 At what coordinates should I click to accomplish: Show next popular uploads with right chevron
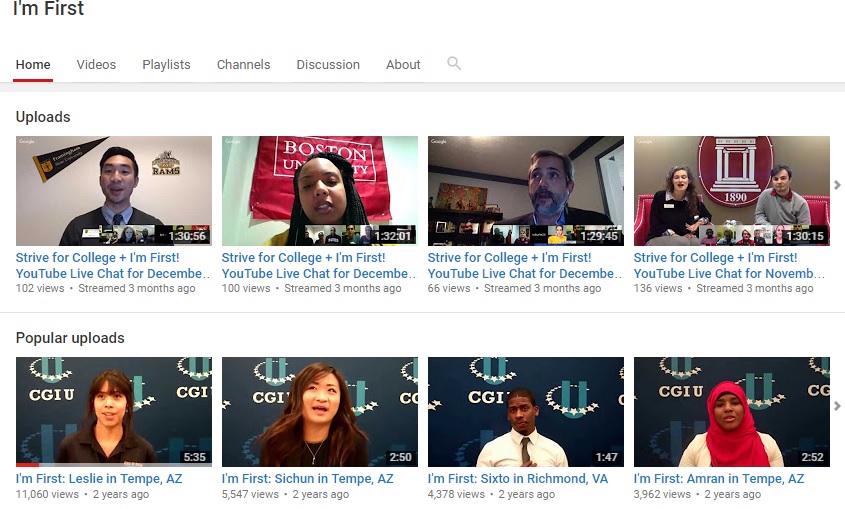(837, 406)
